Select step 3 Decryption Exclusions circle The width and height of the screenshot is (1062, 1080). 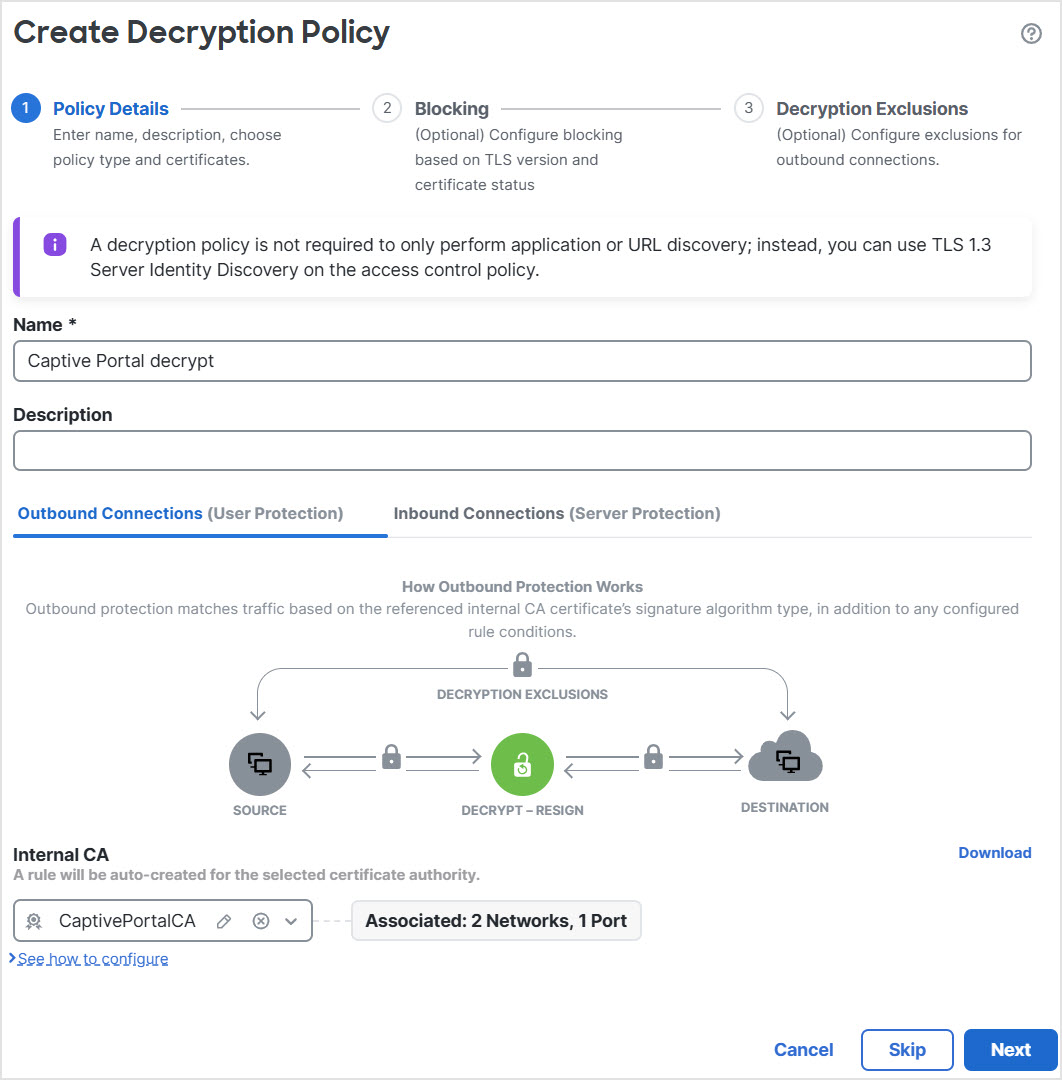[x=749, y=108]
